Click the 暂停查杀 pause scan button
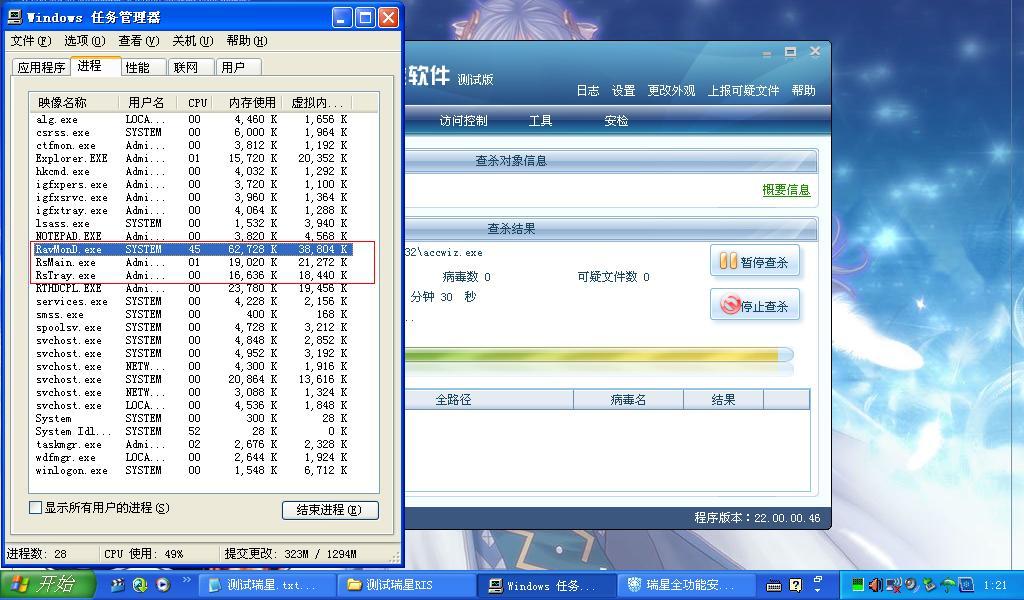Screen dimensions: 1024x600 [754, 261]
